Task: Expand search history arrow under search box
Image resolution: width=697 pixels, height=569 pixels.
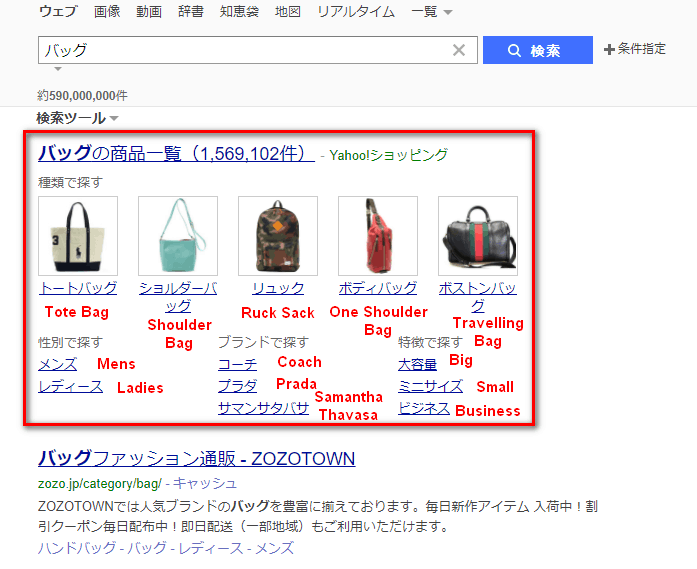Action: tap(58, 69)
